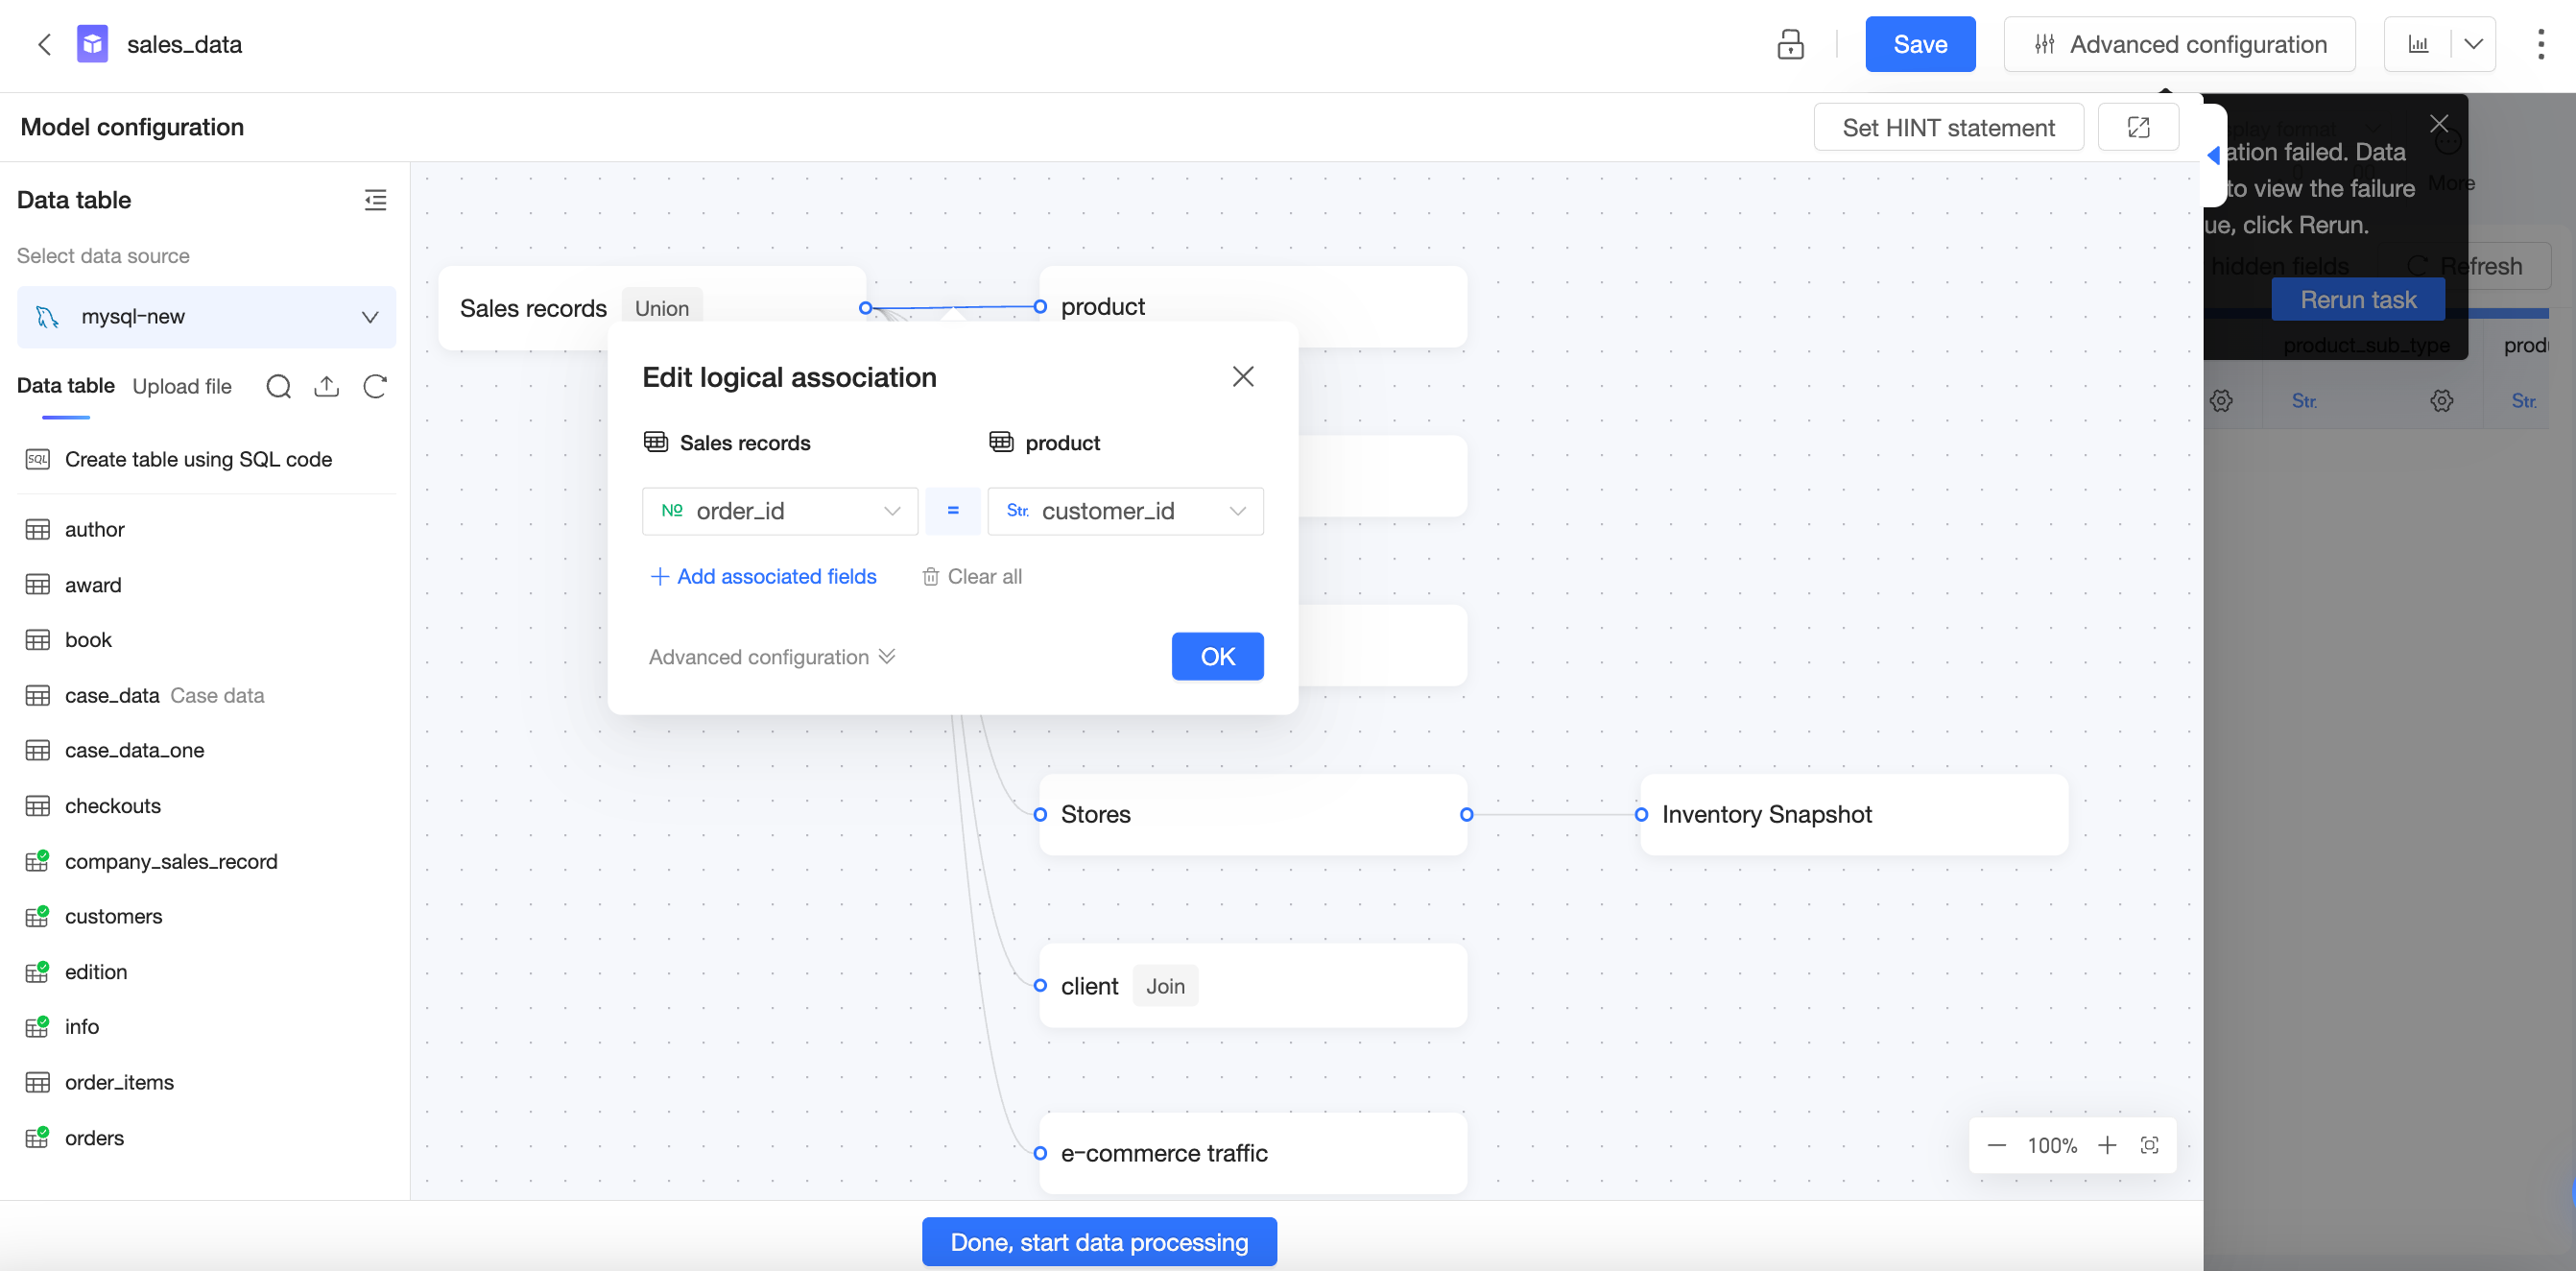2576x1271 pixels.
Task: Go back using the back arrow
Action: [44, 44]
